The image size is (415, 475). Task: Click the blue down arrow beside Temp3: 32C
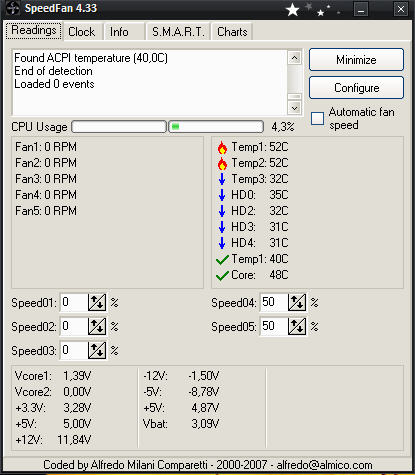[222, 179]
